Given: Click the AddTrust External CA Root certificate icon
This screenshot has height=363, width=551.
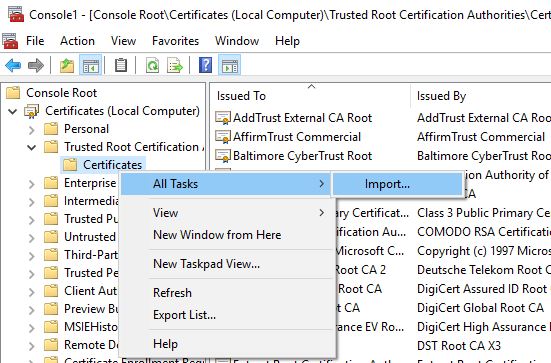Looking at the screenshot, I should coord(223,118).
